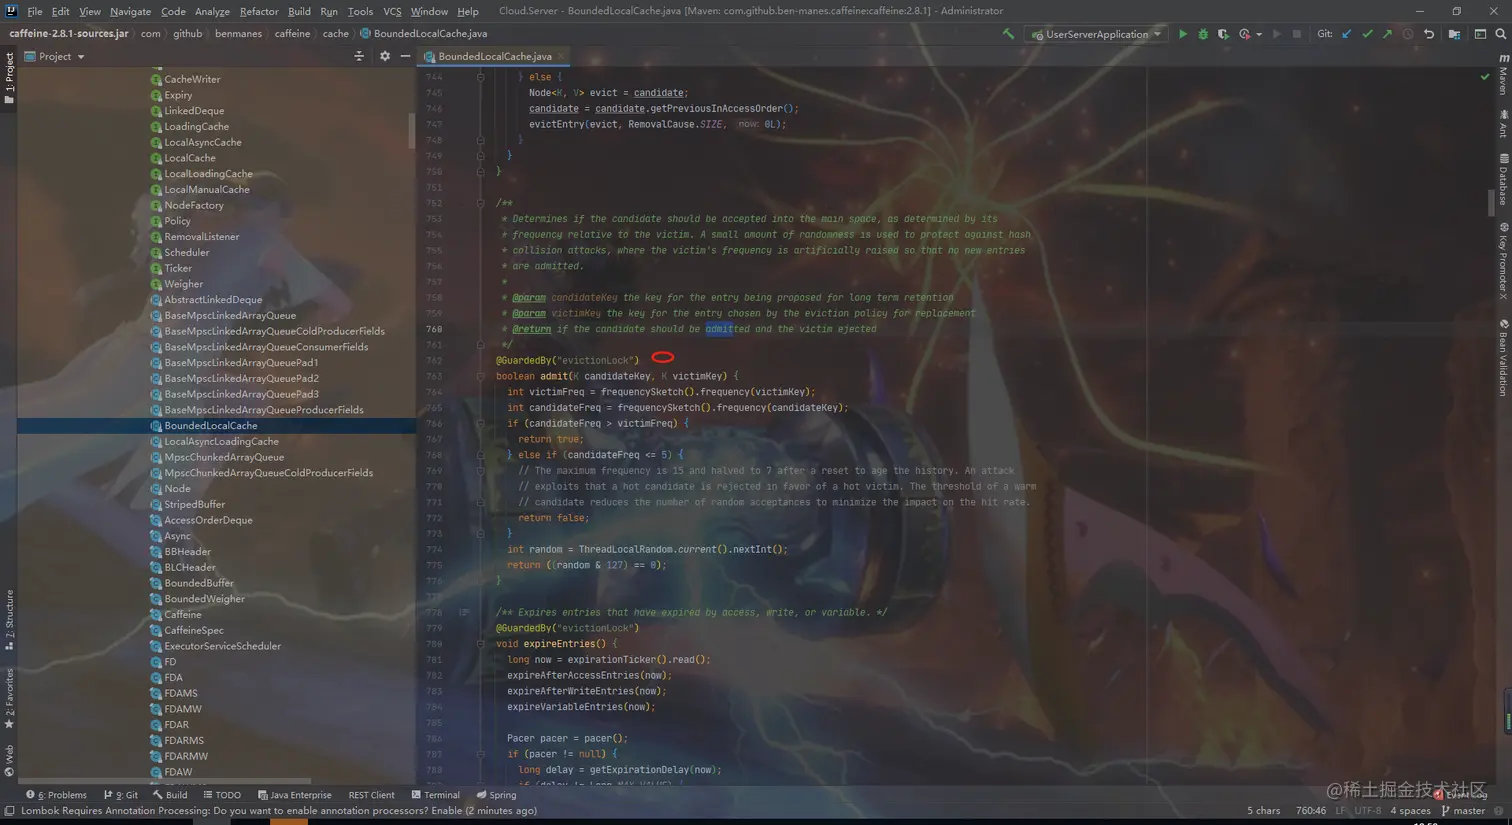
Task: Run with Coverage from the toolbar
Action: pyautogui.click(x=1223, y=34)
